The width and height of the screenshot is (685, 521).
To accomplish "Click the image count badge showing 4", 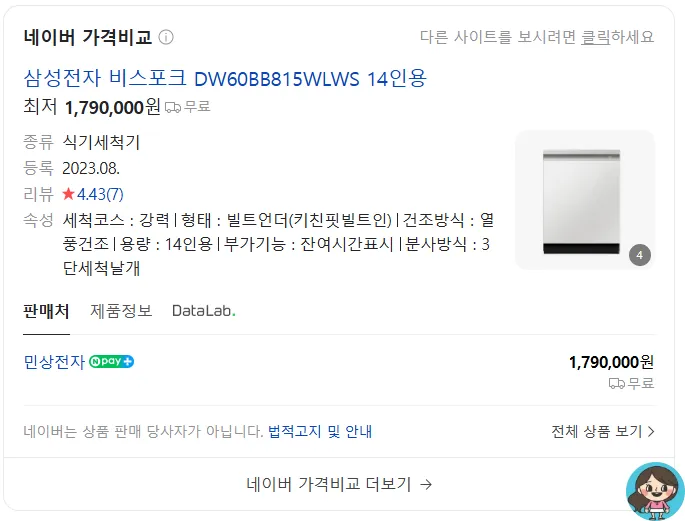I will (640, 255).
